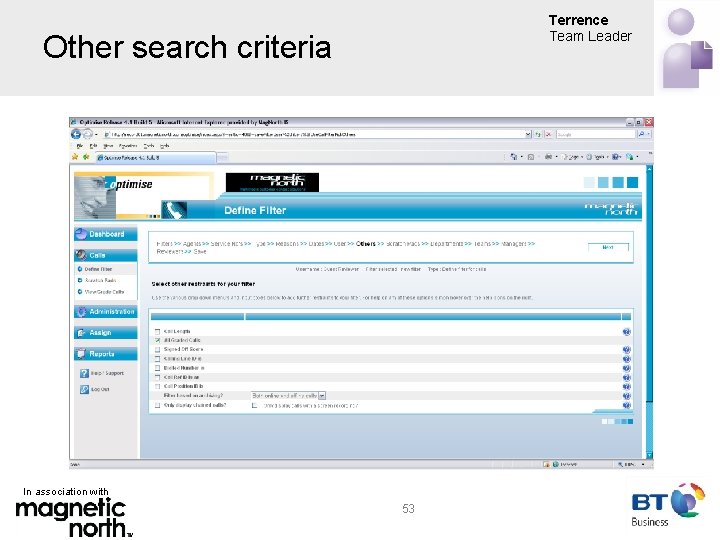
Task: Untick the All Graded Calls checkbox
Action: point(158,341)
